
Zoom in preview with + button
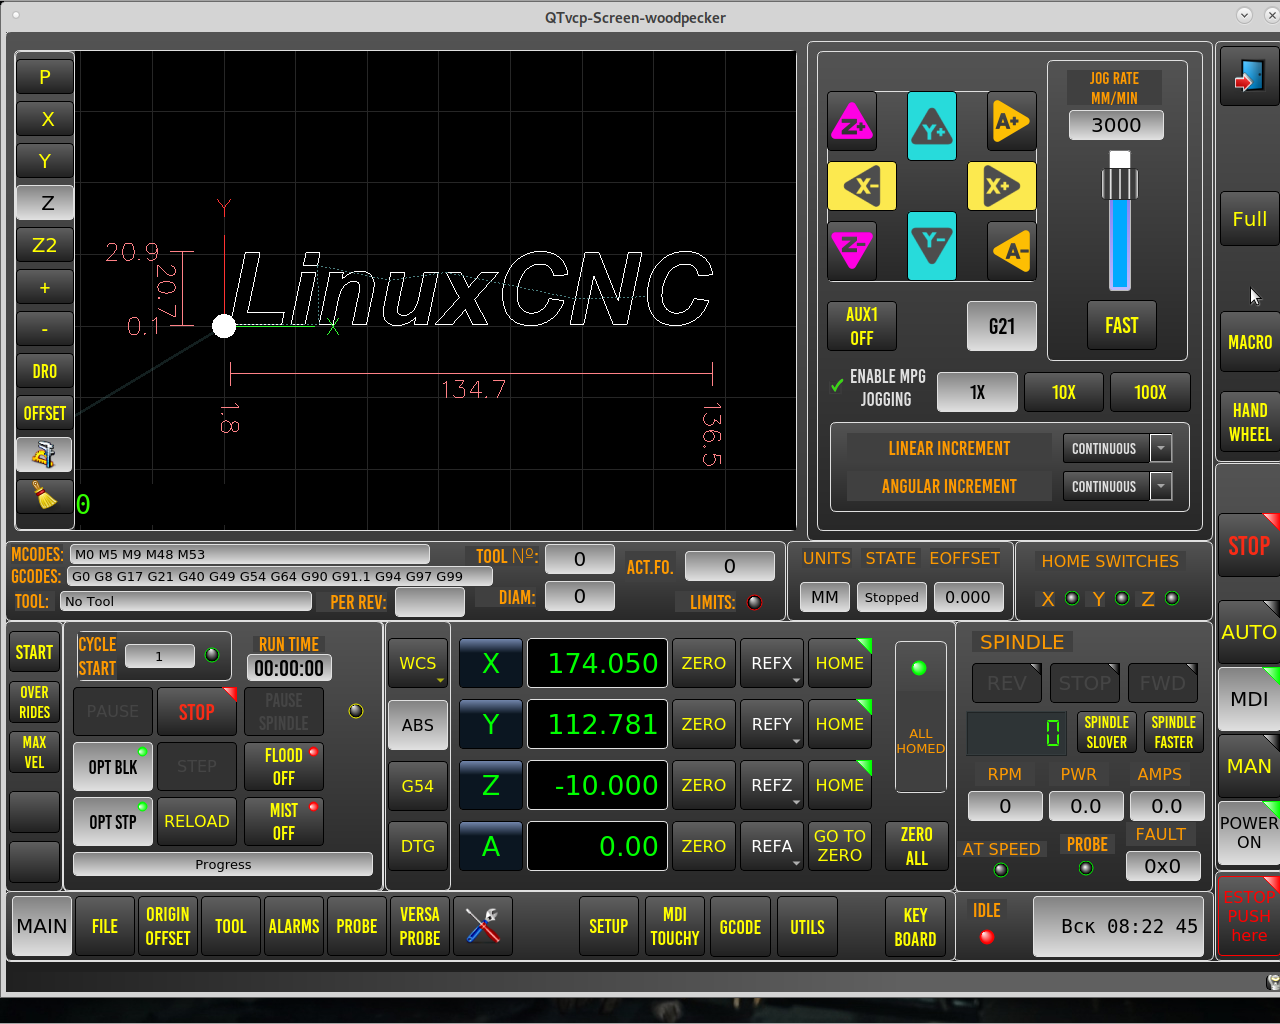[x=45, y=287]
